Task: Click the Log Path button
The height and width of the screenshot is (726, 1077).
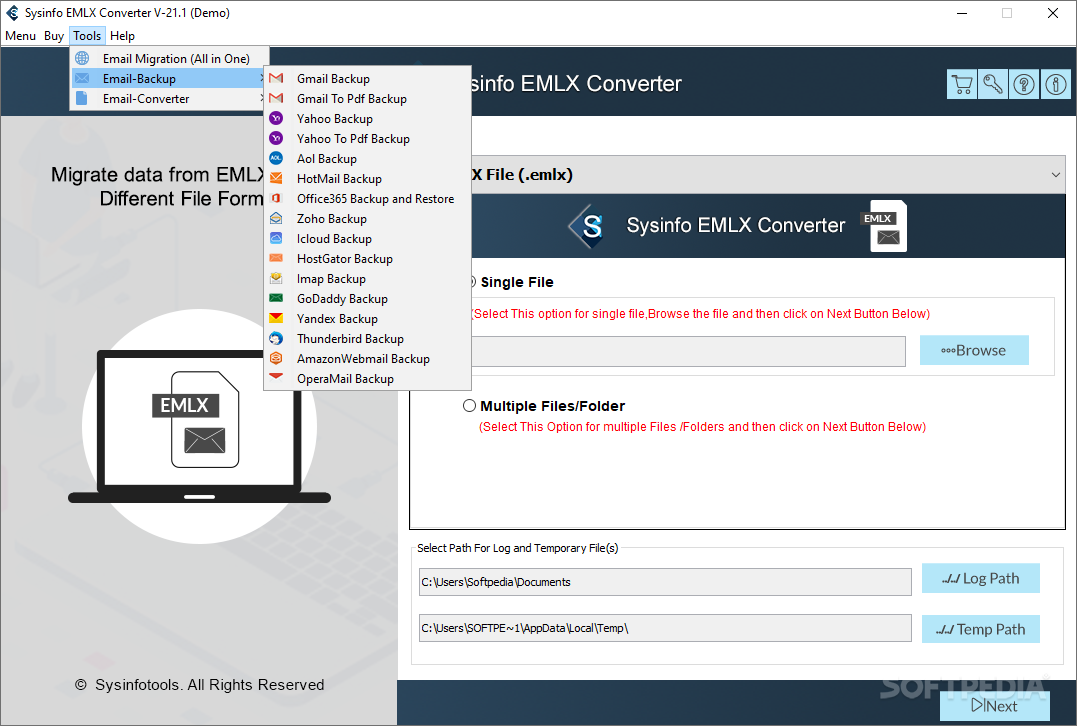Action: tap(980, 578)
